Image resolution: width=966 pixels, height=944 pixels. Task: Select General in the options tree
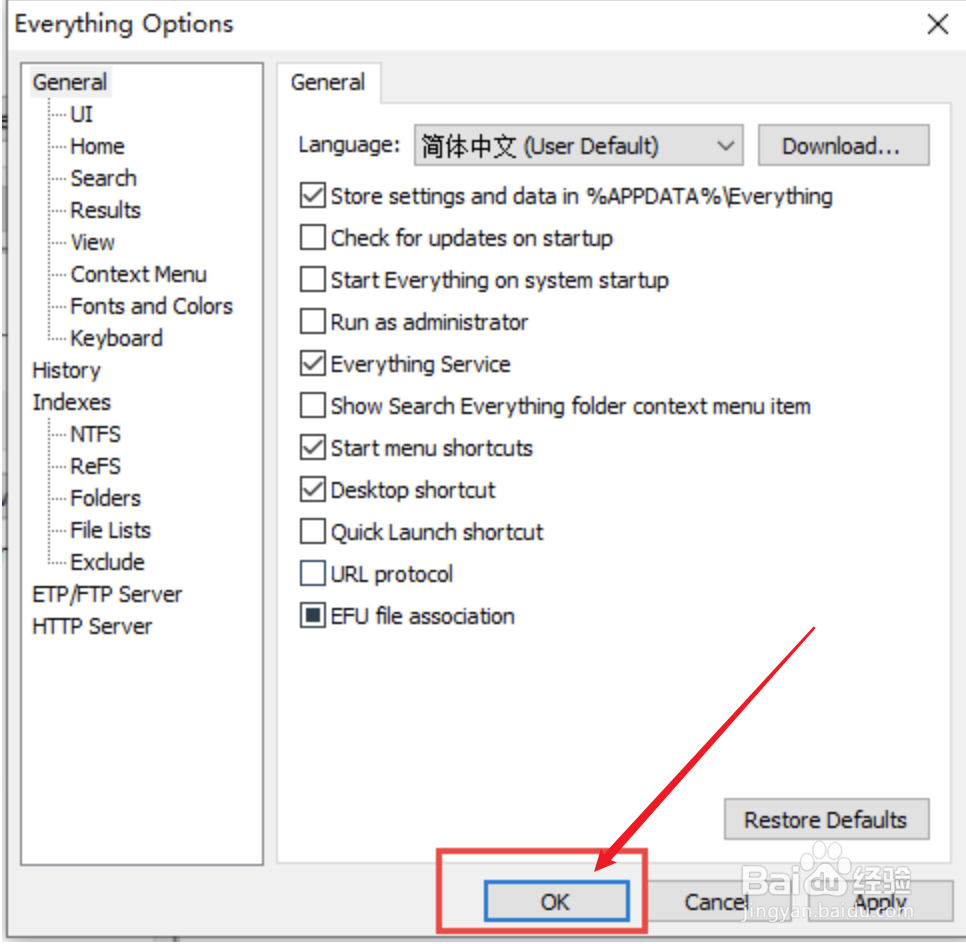pyautogui.click(x=70, y=83)
